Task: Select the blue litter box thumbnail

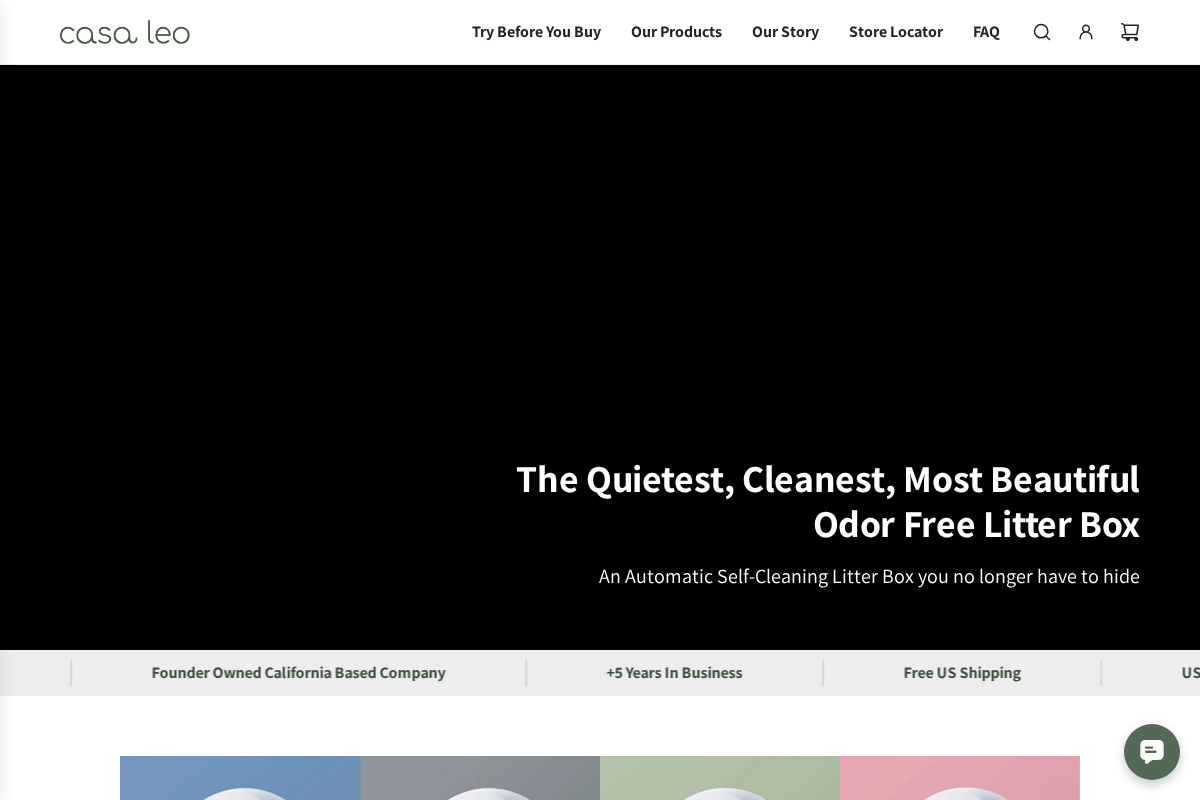Action: (x=240, y=778)
